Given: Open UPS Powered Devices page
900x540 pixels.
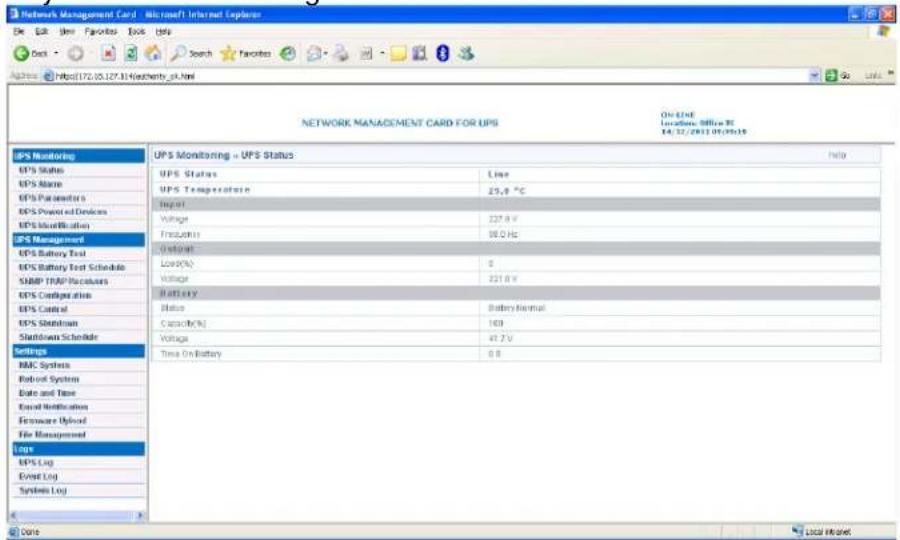Looking at the screenshot, I should pyautogui.click(x=63, y=211).
